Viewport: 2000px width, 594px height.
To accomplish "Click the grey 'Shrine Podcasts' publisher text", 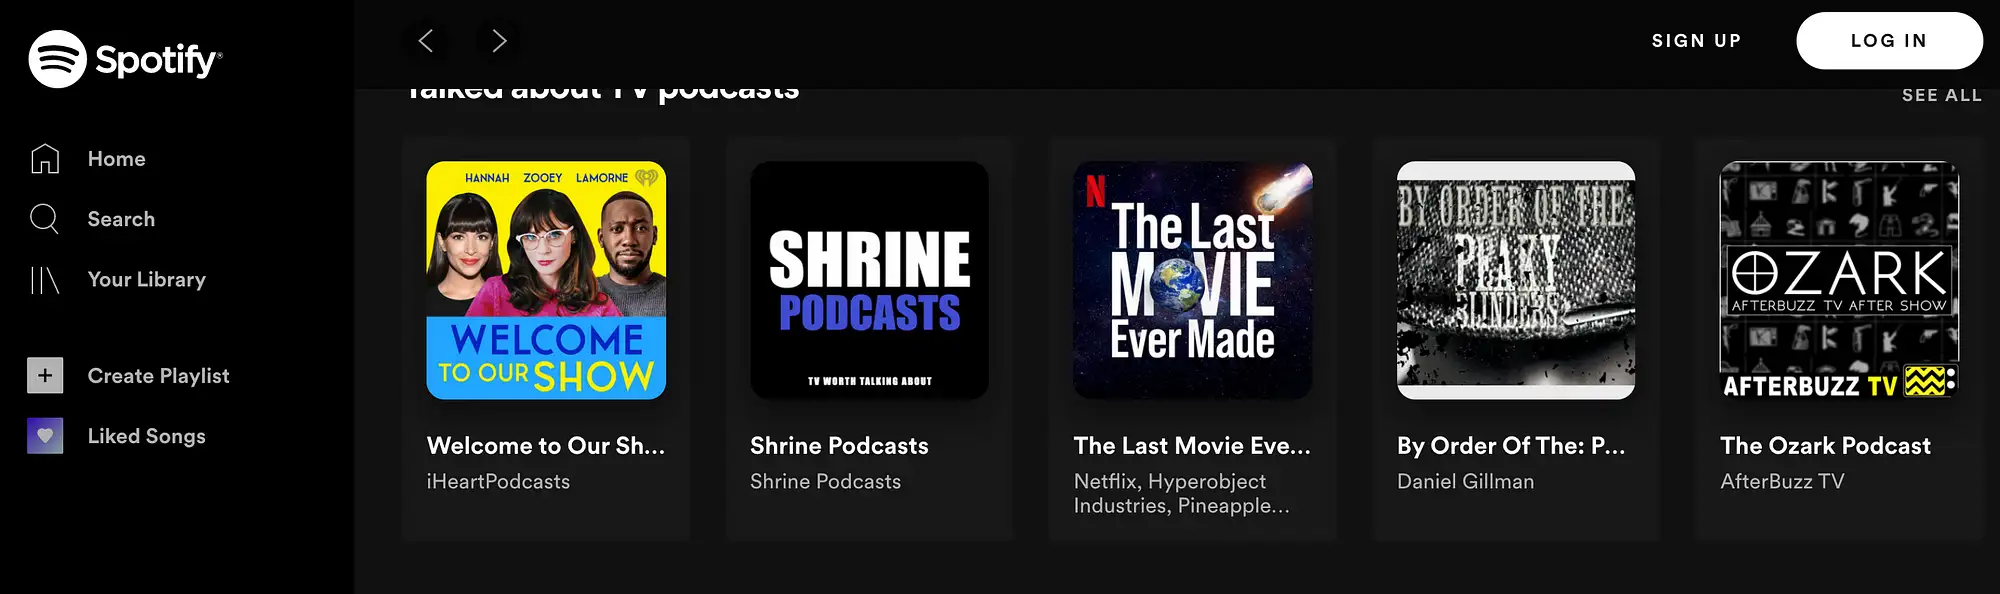I will (825, 482).
